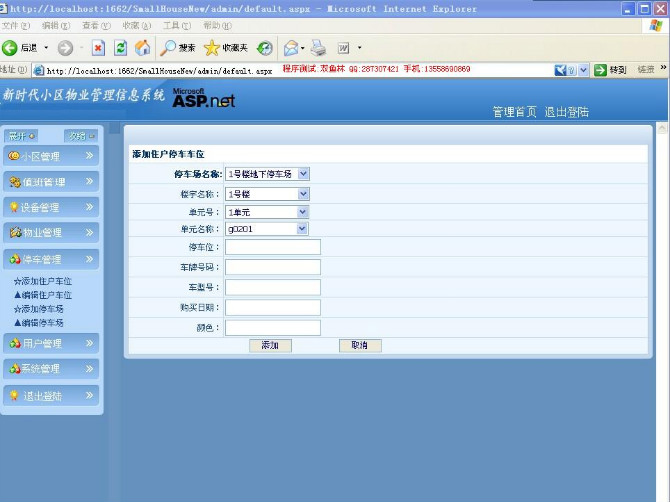Image resolution: width=670 pixels, height=502 pixels.
Task: Open the 收藏 menu
Action: [x=137, y=26]
